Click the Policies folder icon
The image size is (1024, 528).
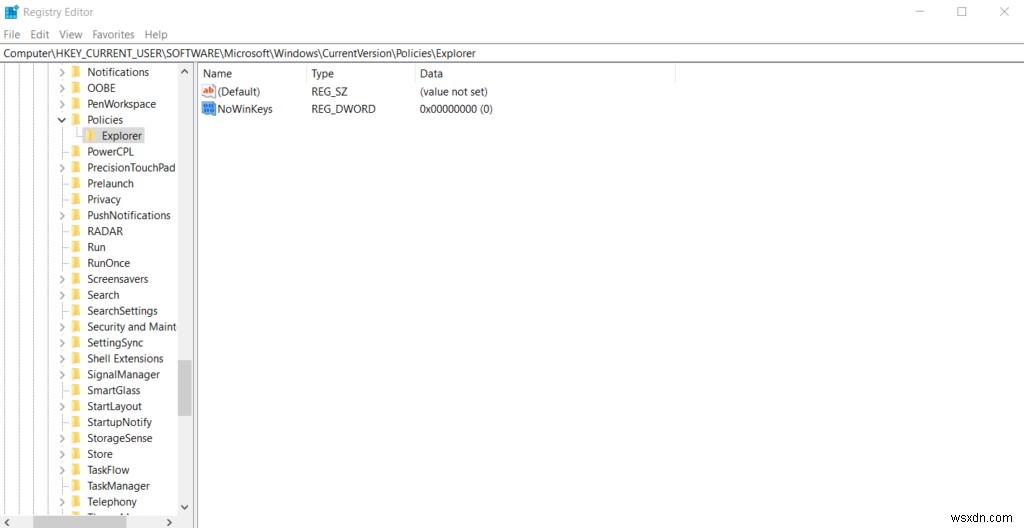click(76, 120)
